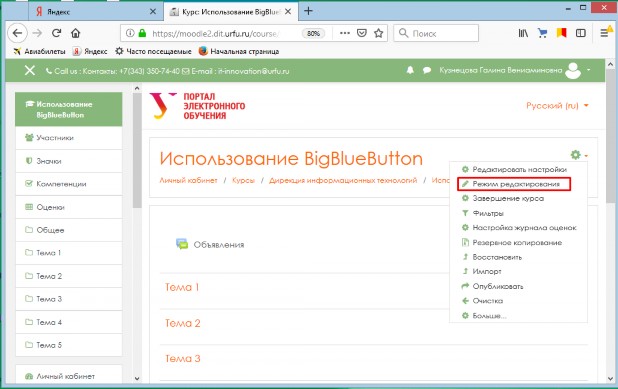The height and width of the screenshot is (389, 618).
Task: Close the Яндекс tab
Action: pos(153,12)
